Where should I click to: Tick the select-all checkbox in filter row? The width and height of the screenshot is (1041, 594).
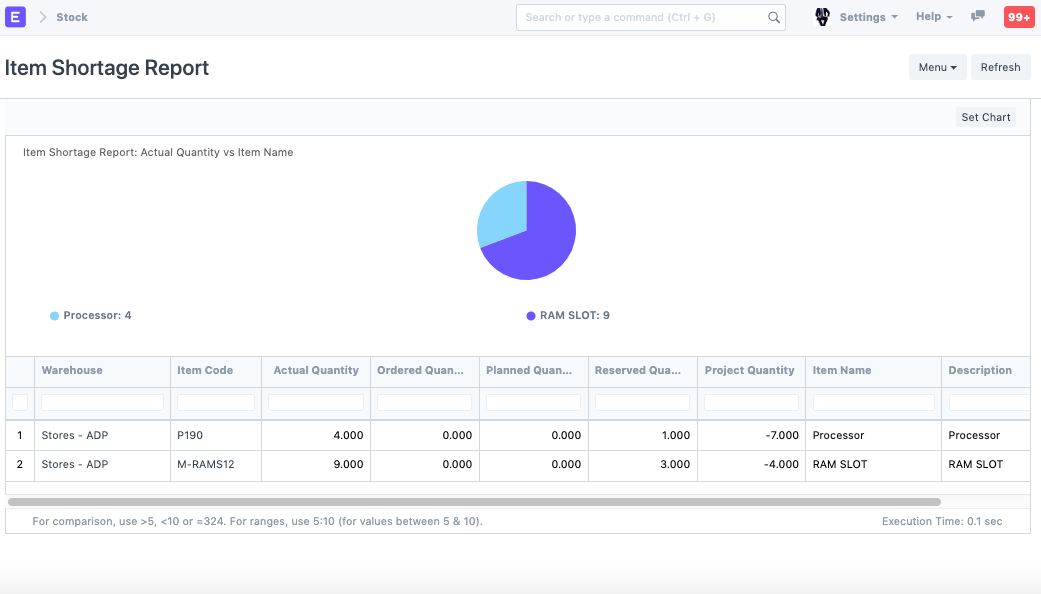[x=20, y=402]
